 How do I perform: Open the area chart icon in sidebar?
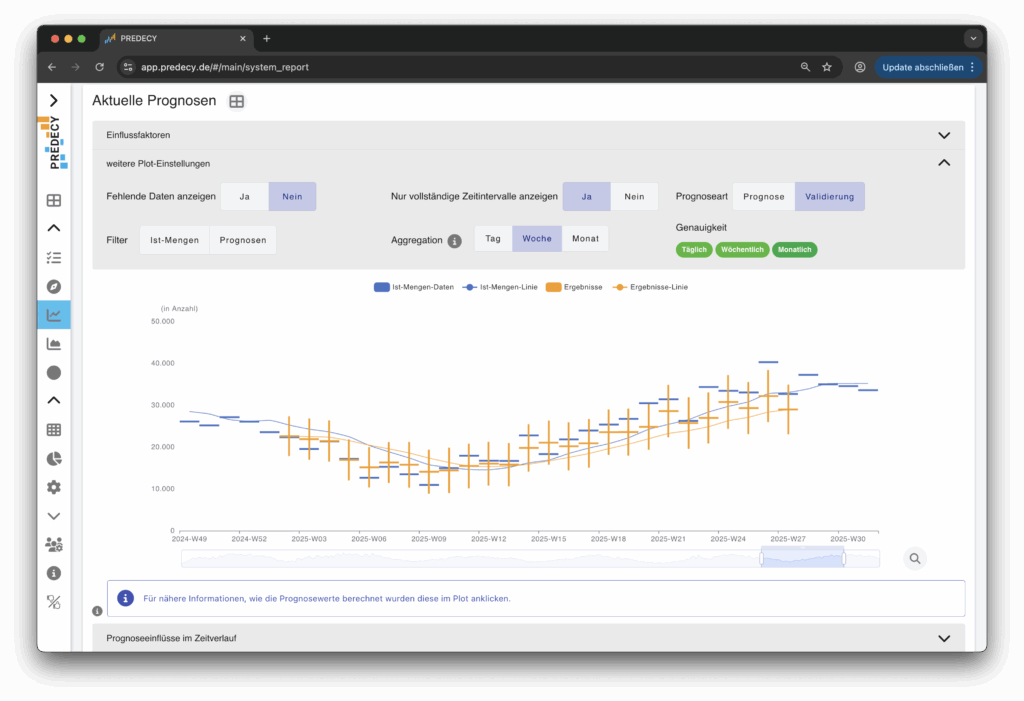(x=54, y=344)
